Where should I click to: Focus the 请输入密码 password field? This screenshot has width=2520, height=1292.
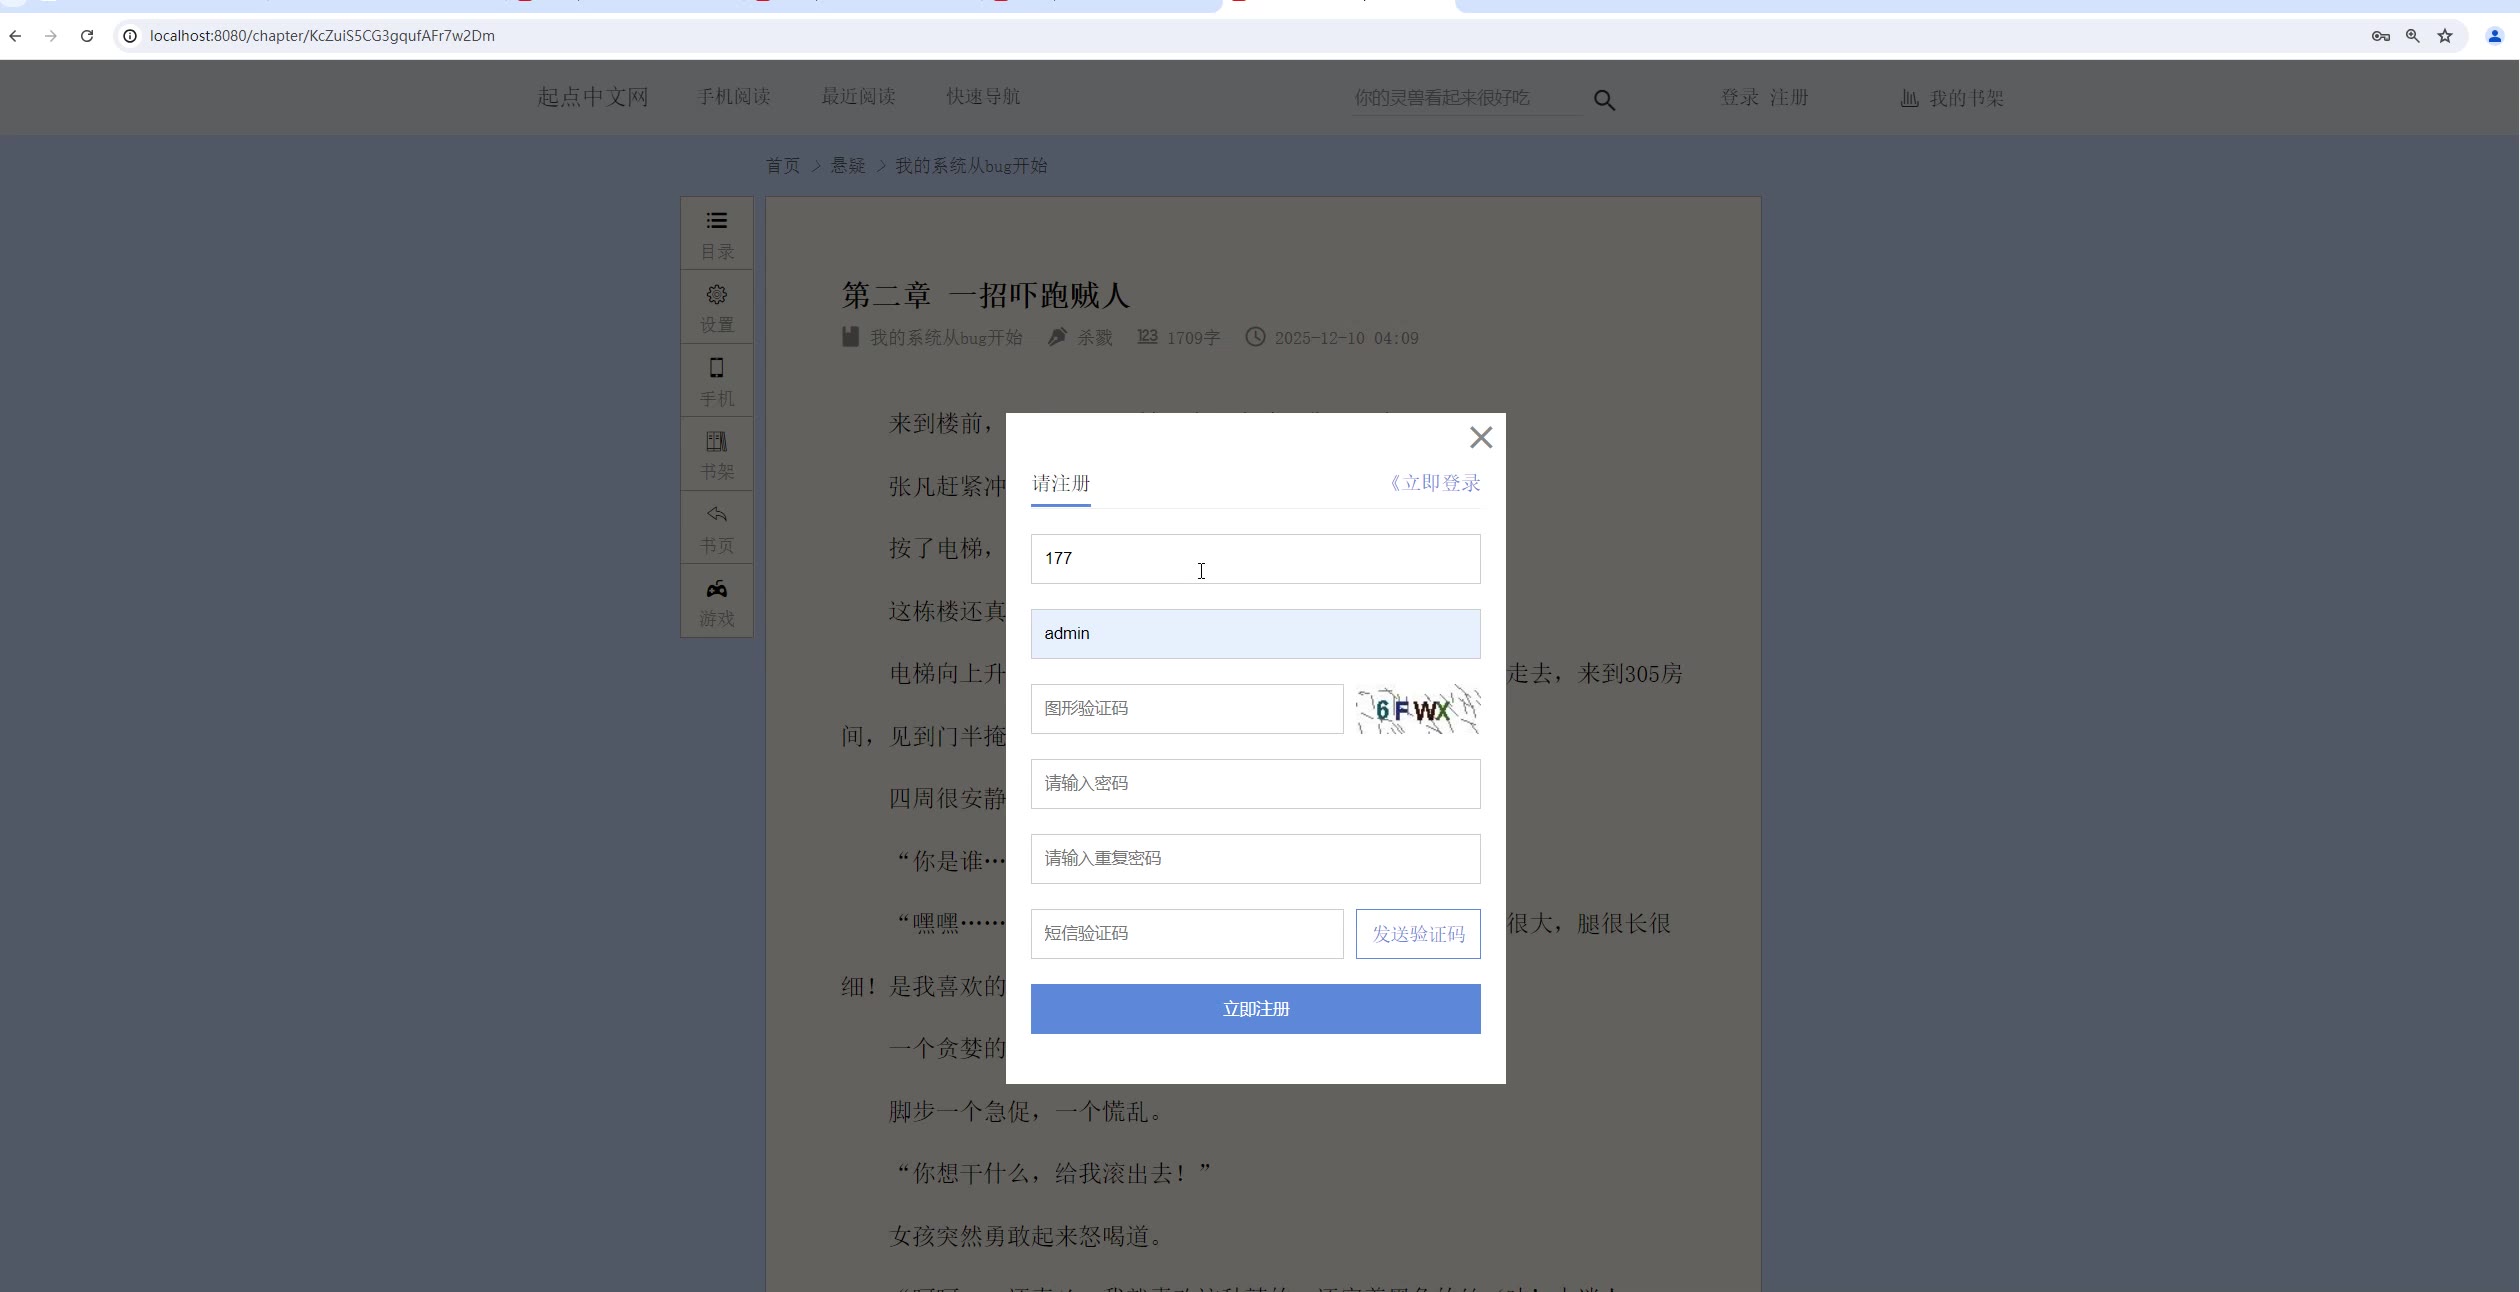pyautogui.click(x=1255, y=784)
